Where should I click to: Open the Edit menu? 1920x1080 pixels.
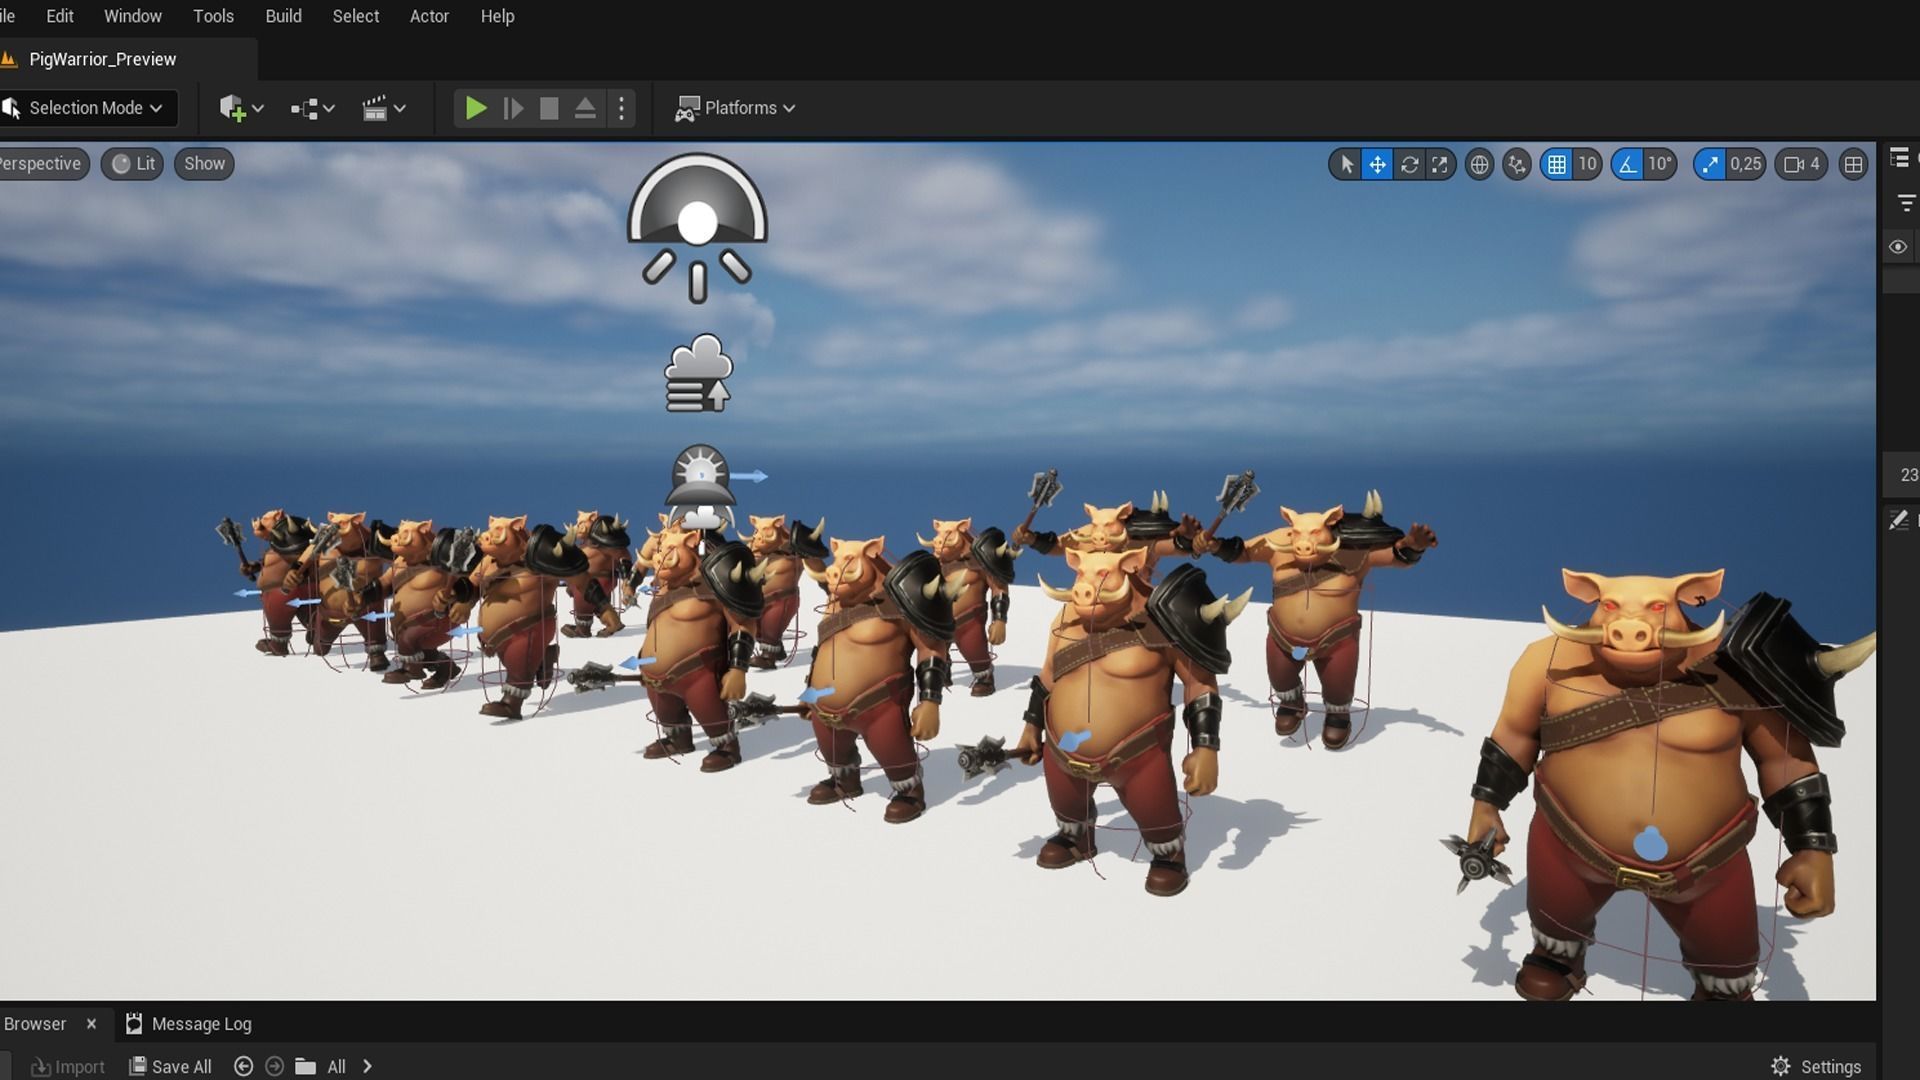pyautogui.click(x=60, y=16)
